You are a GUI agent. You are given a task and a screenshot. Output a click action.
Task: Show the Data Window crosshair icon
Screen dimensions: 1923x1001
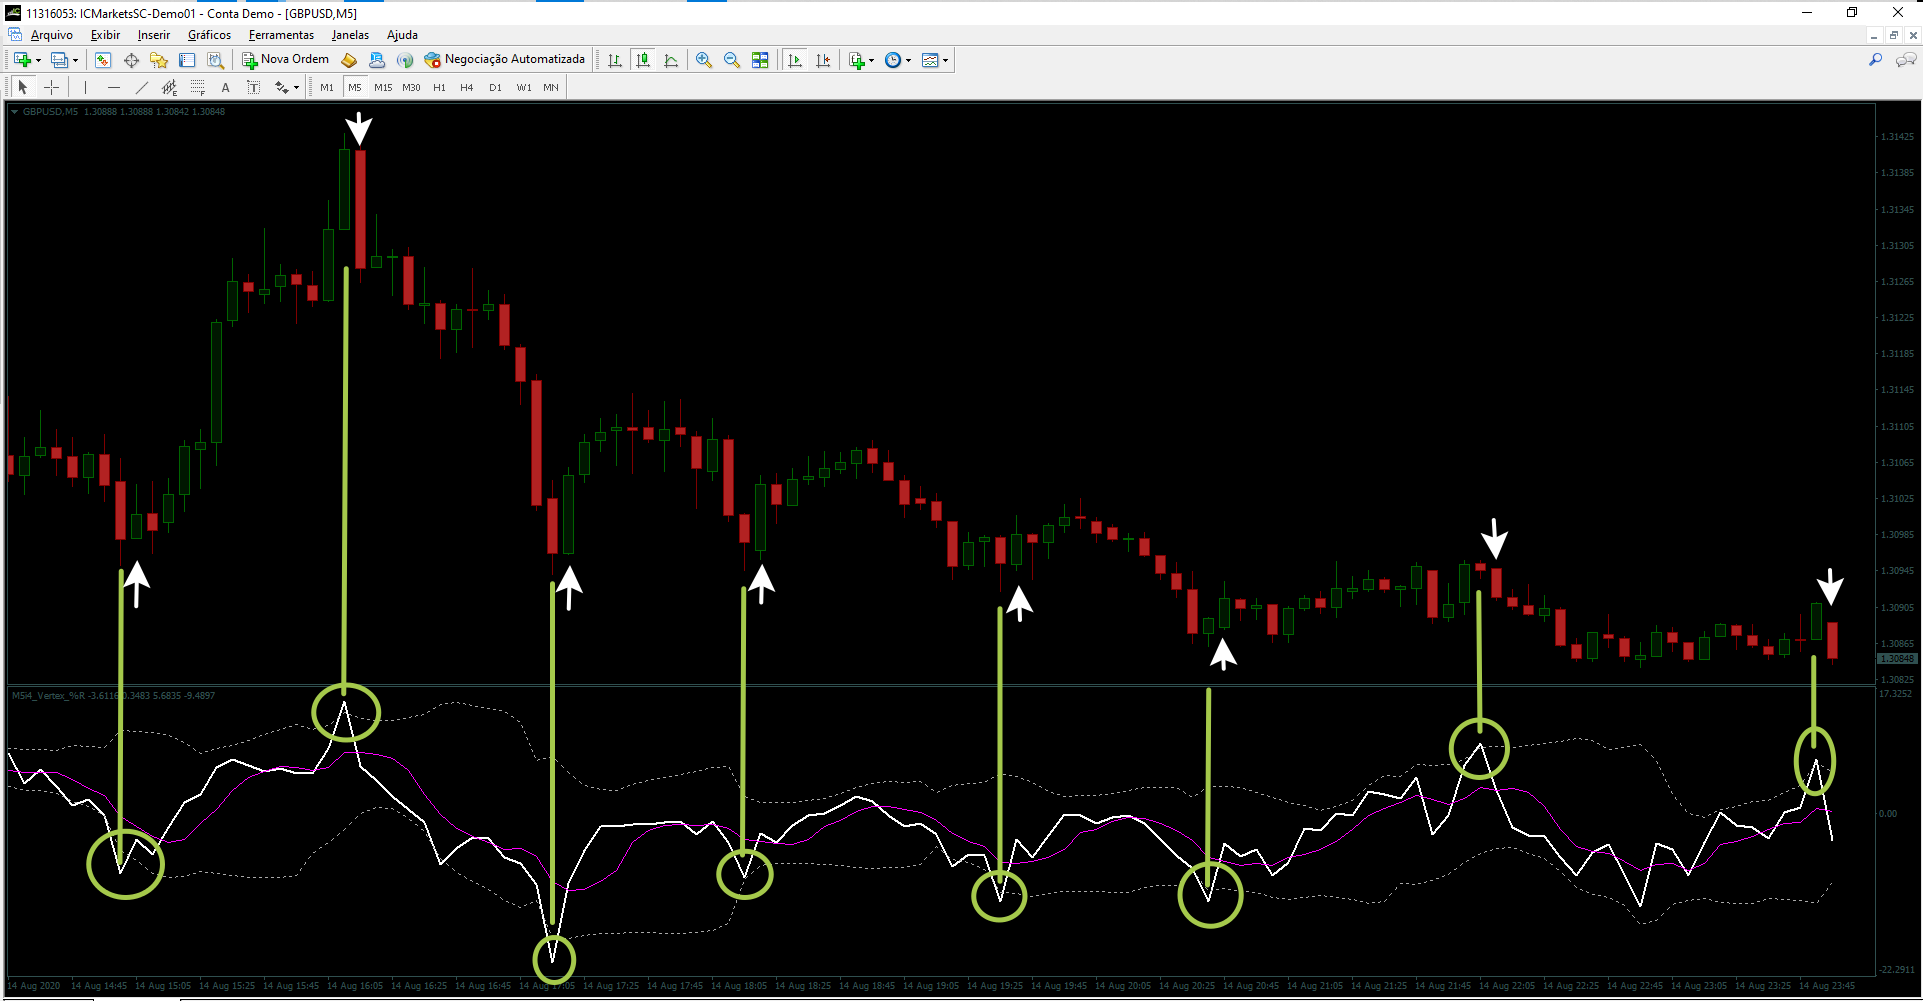131,60
